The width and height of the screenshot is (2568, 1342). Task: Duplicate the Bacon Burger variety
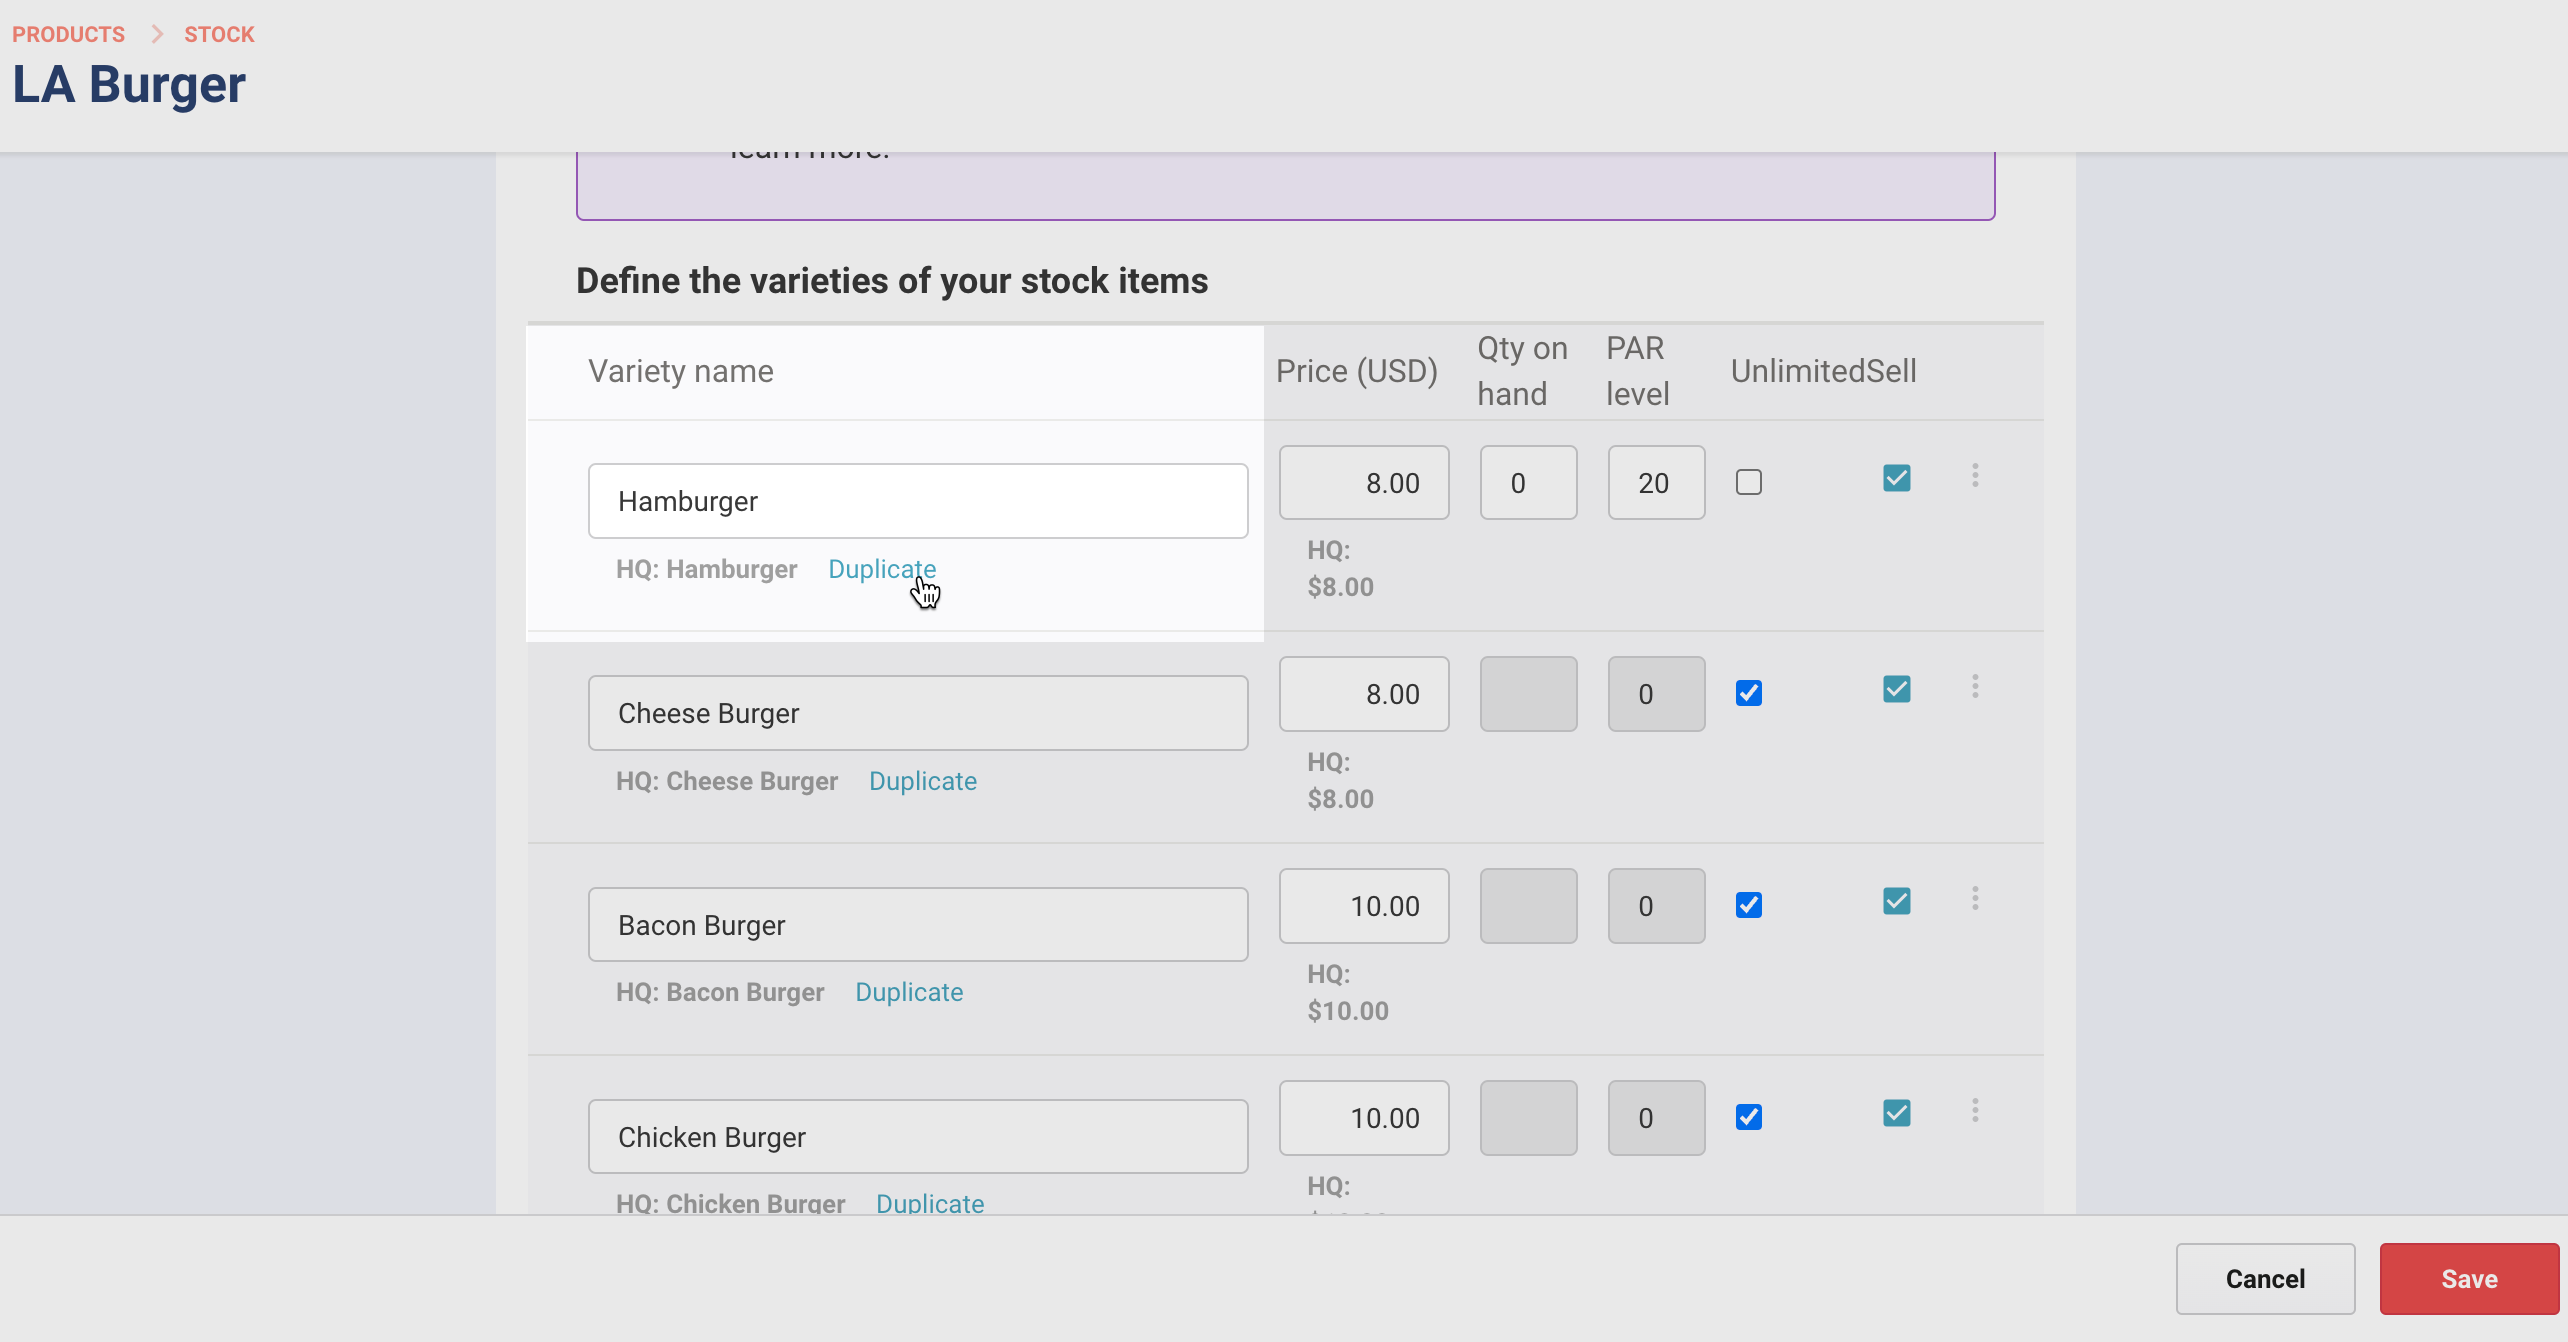(909, 992)
